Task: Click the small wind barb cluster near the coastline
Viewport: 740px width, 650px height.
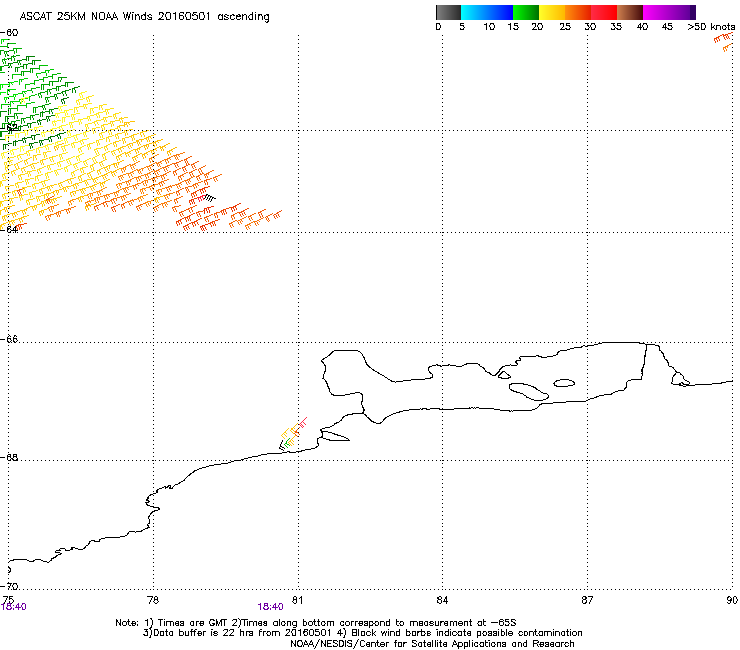Action: coord(293,433)
